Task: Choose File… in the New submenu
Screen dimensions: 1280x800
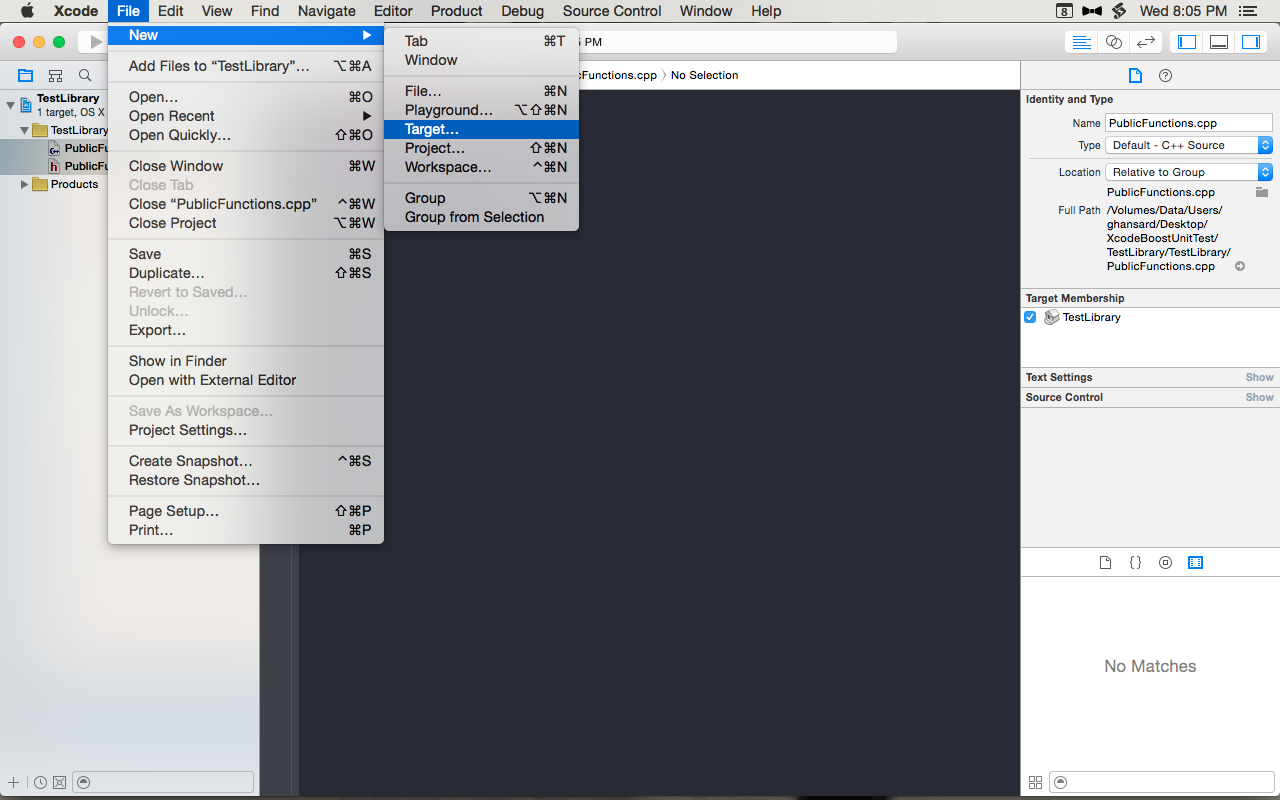Action: 481,91
